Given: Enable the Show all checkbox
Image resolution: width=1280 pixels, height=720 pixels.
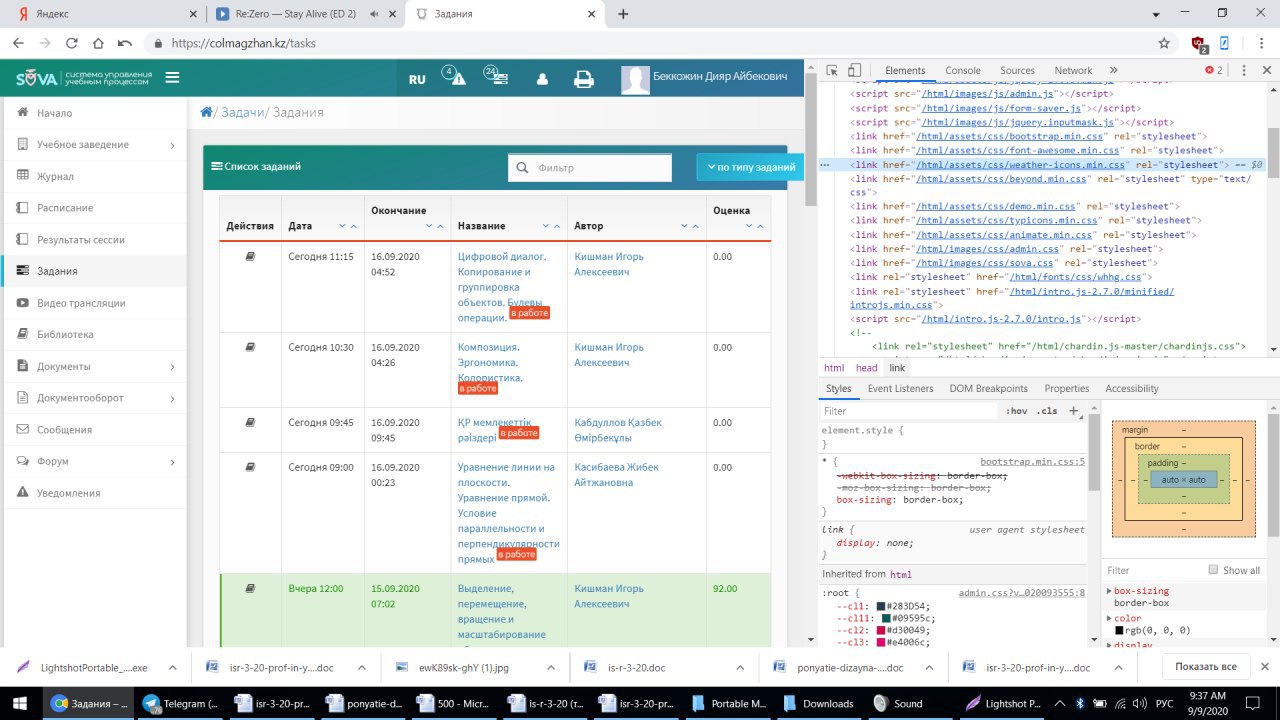Looking at the screenshot, I should (x=1213, y=570).
